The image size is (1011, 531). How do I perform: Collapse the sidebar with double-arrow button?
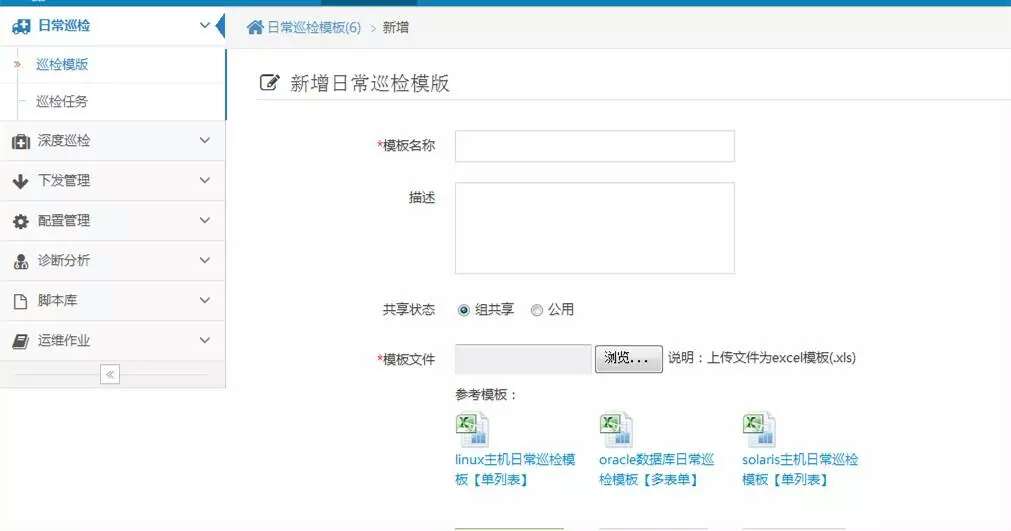110,374
